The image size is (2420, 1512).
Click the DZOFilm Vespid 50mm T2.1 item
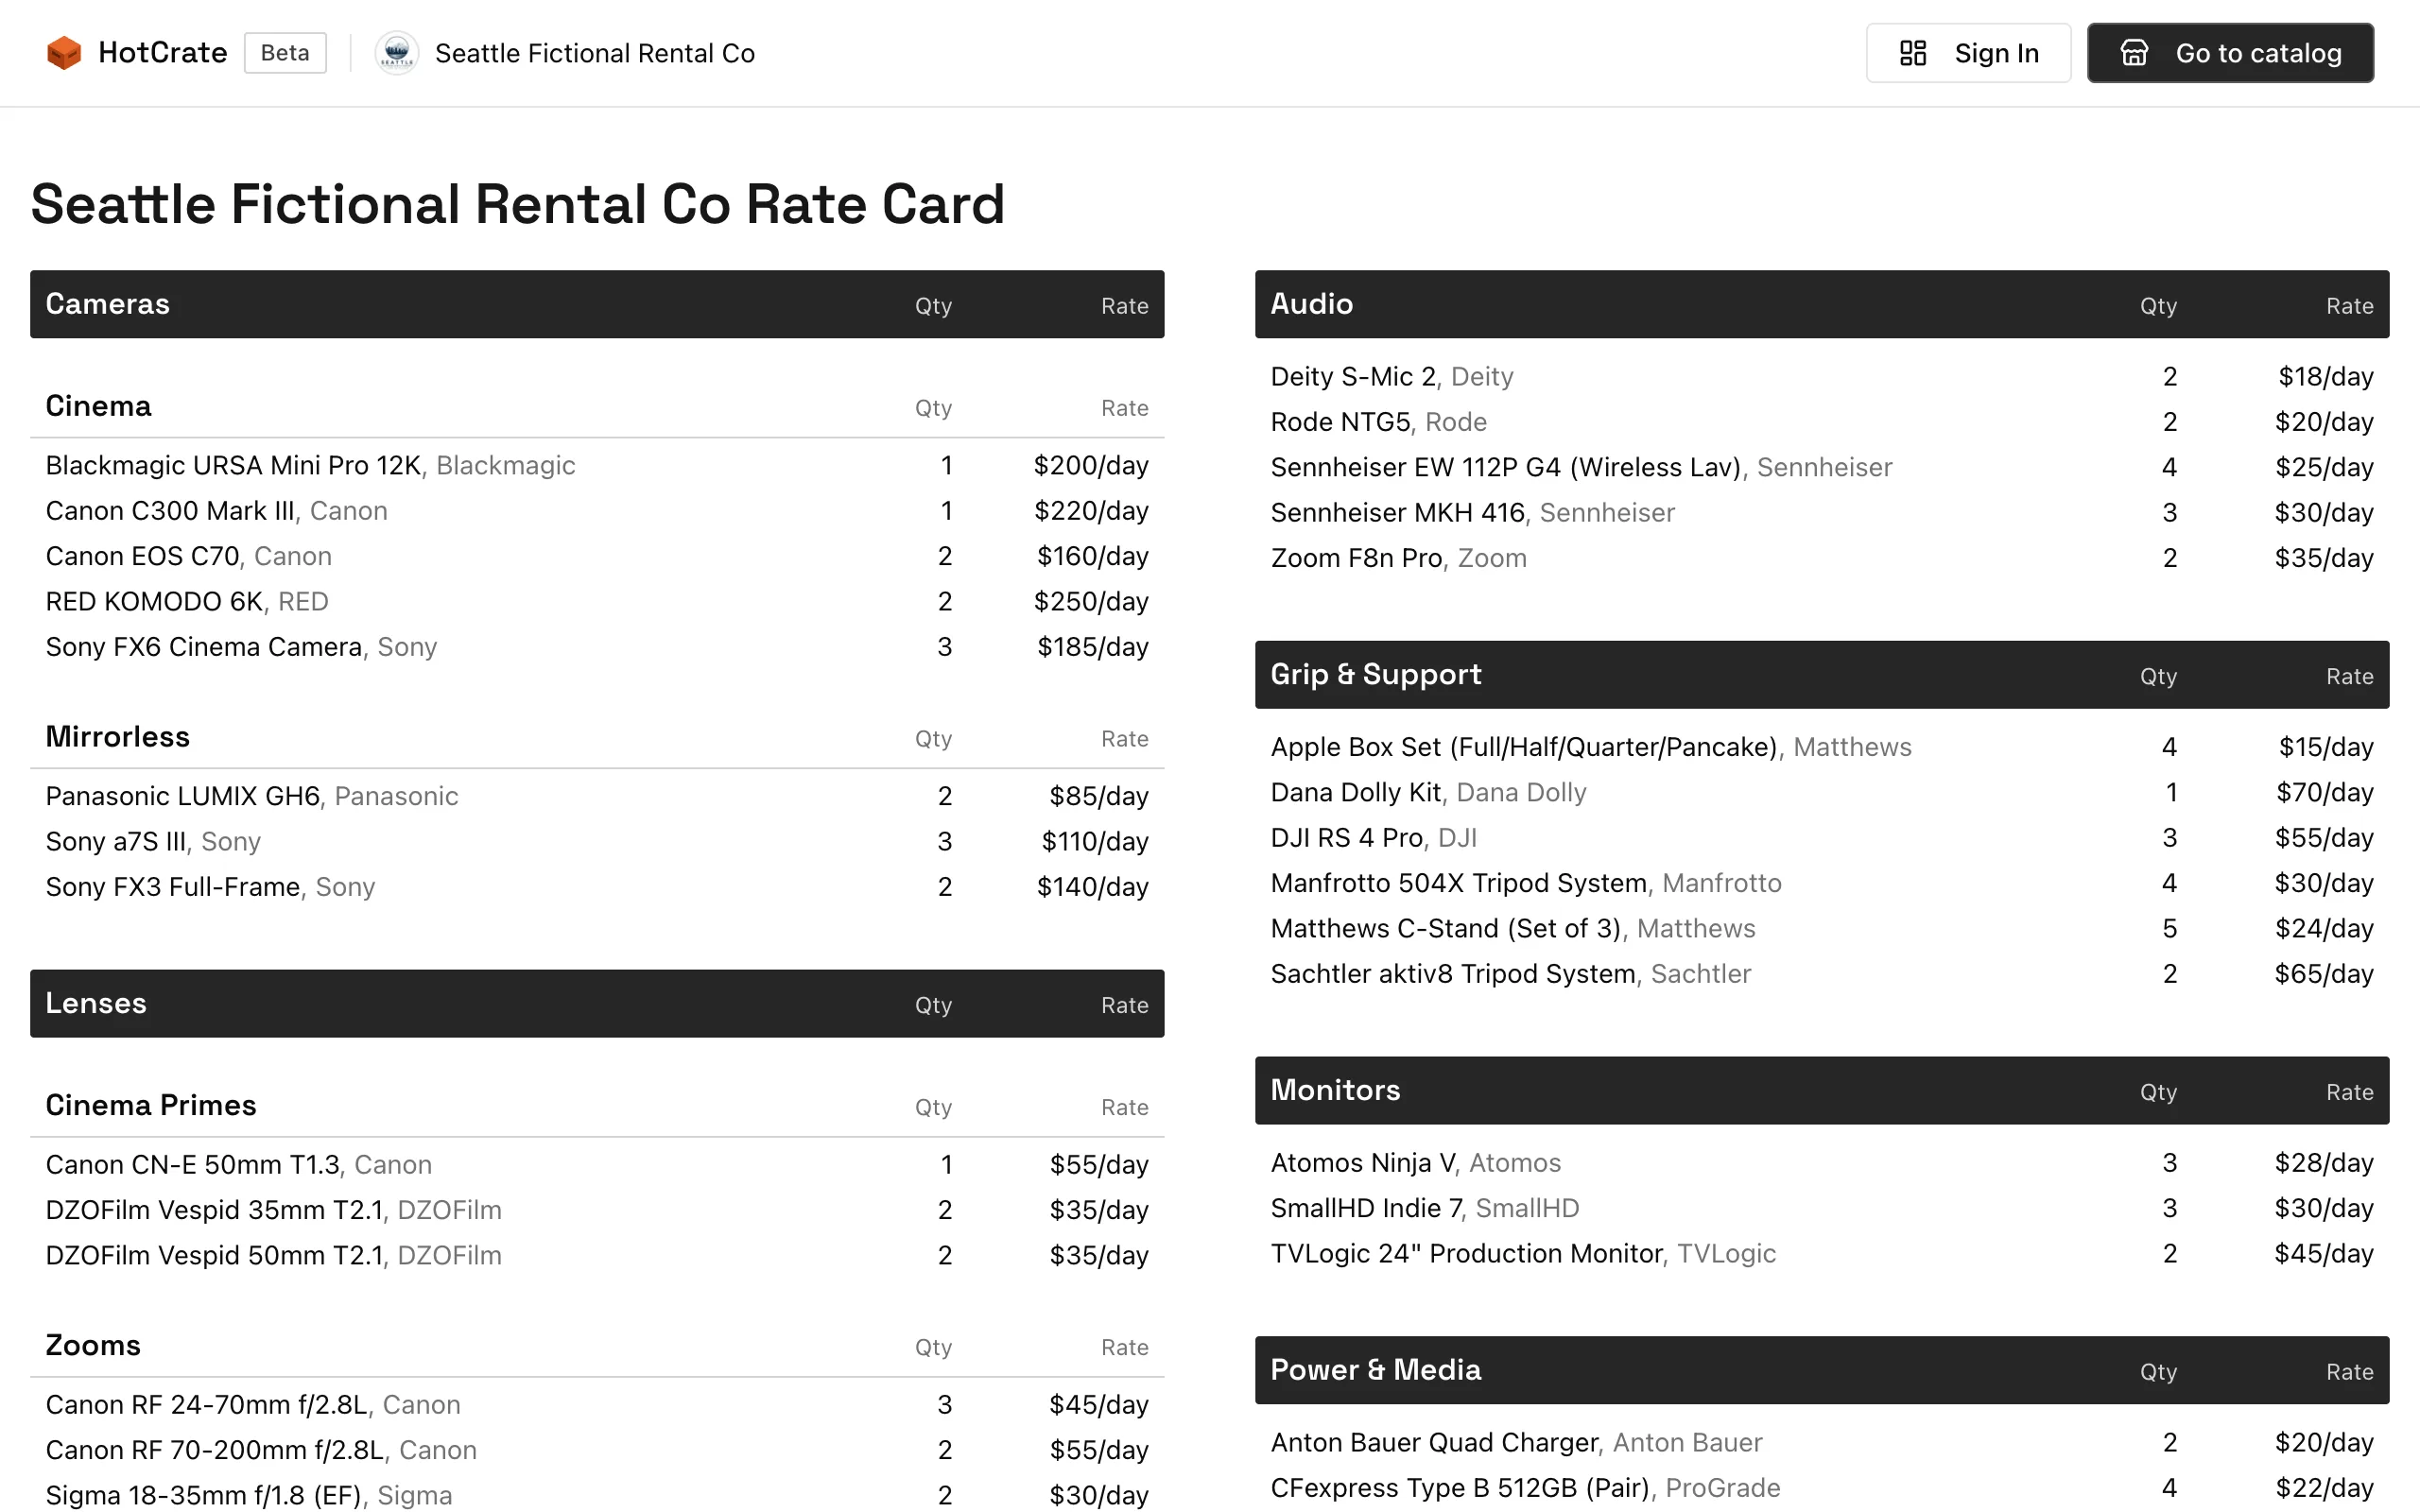tap(597, 1255)
